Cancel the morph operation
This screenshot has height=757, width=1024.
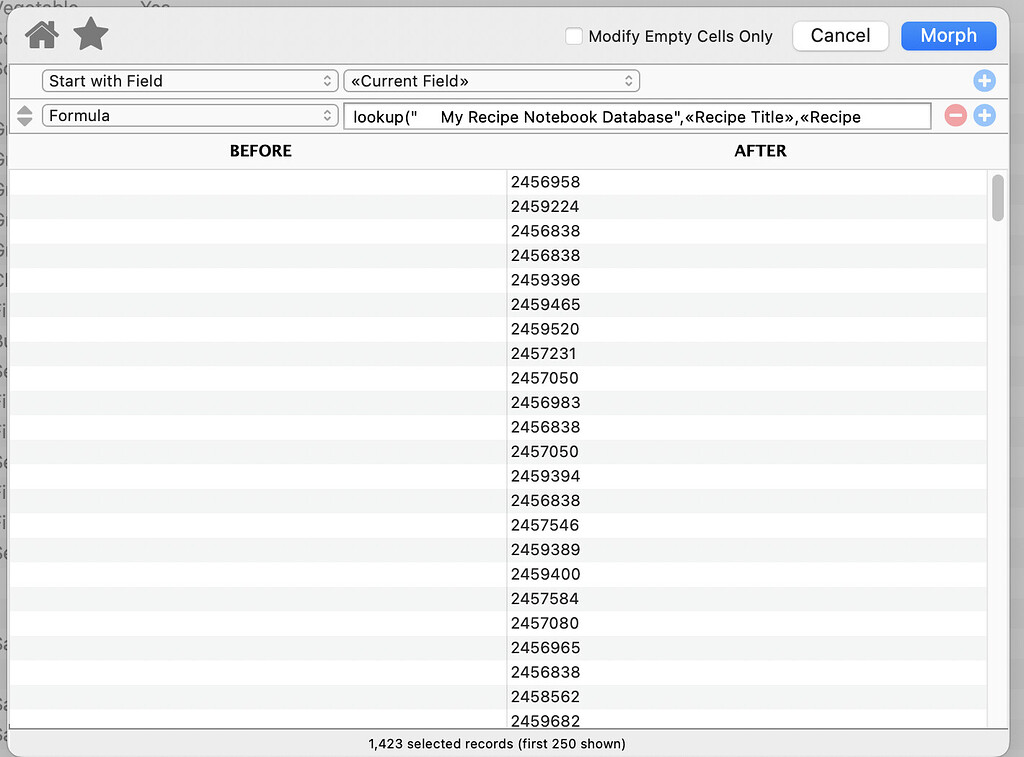(x=840, y=35)
